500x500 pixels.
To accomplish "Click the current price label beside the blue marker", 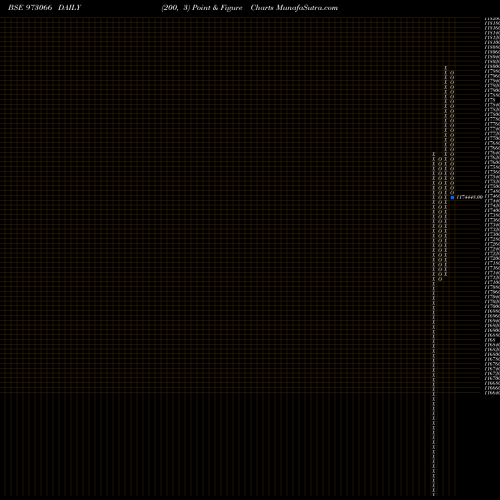I will (469, 197).
